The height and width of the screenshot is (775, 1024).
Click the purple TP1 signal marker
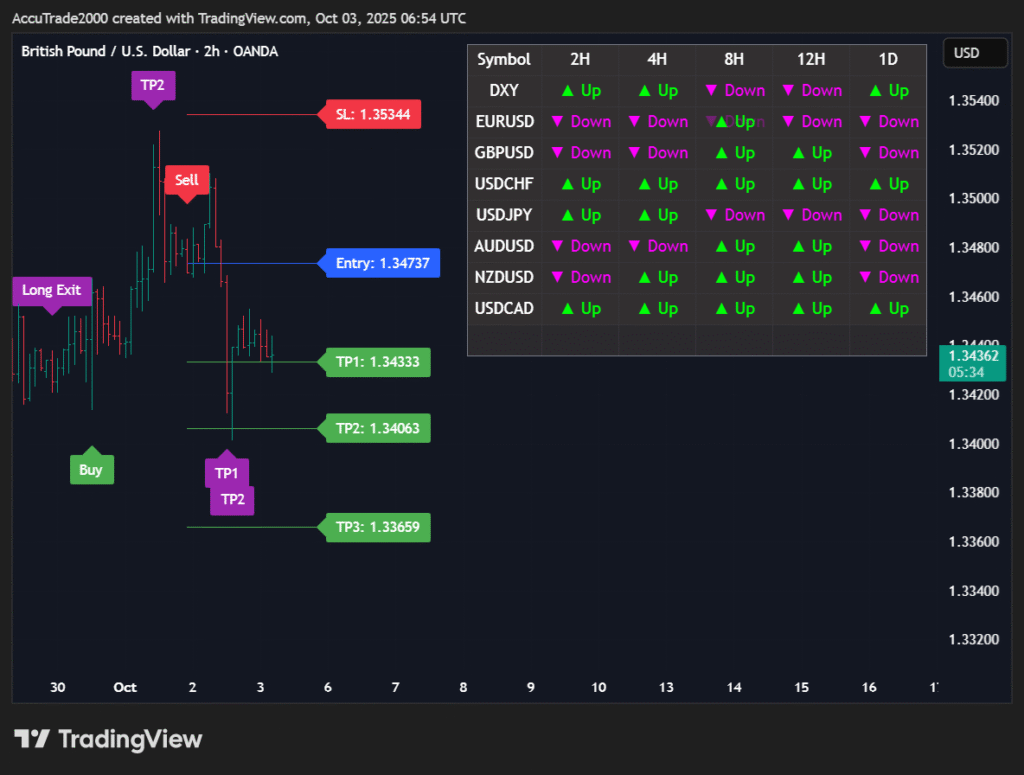(227, 472)
